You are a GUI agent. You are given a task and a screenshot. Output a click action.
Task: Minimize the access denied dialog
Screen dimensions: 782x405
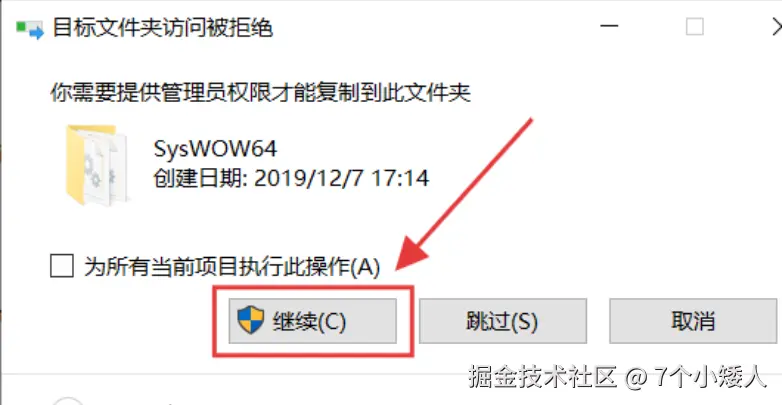609,27
